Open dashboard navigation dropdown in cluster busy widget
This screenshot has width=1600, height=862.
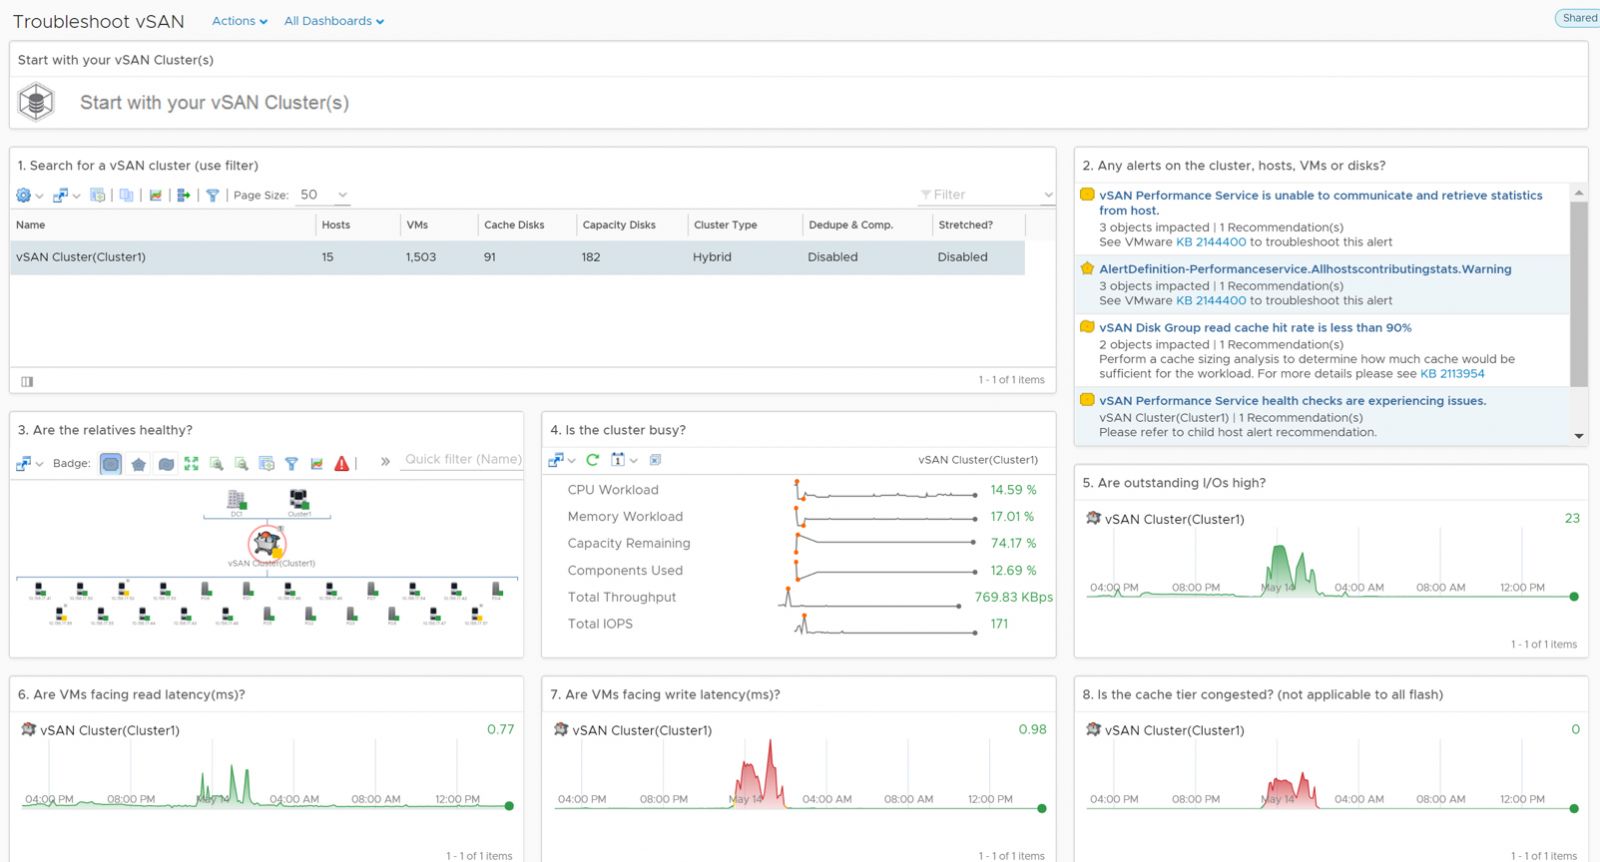click(561, 460)
